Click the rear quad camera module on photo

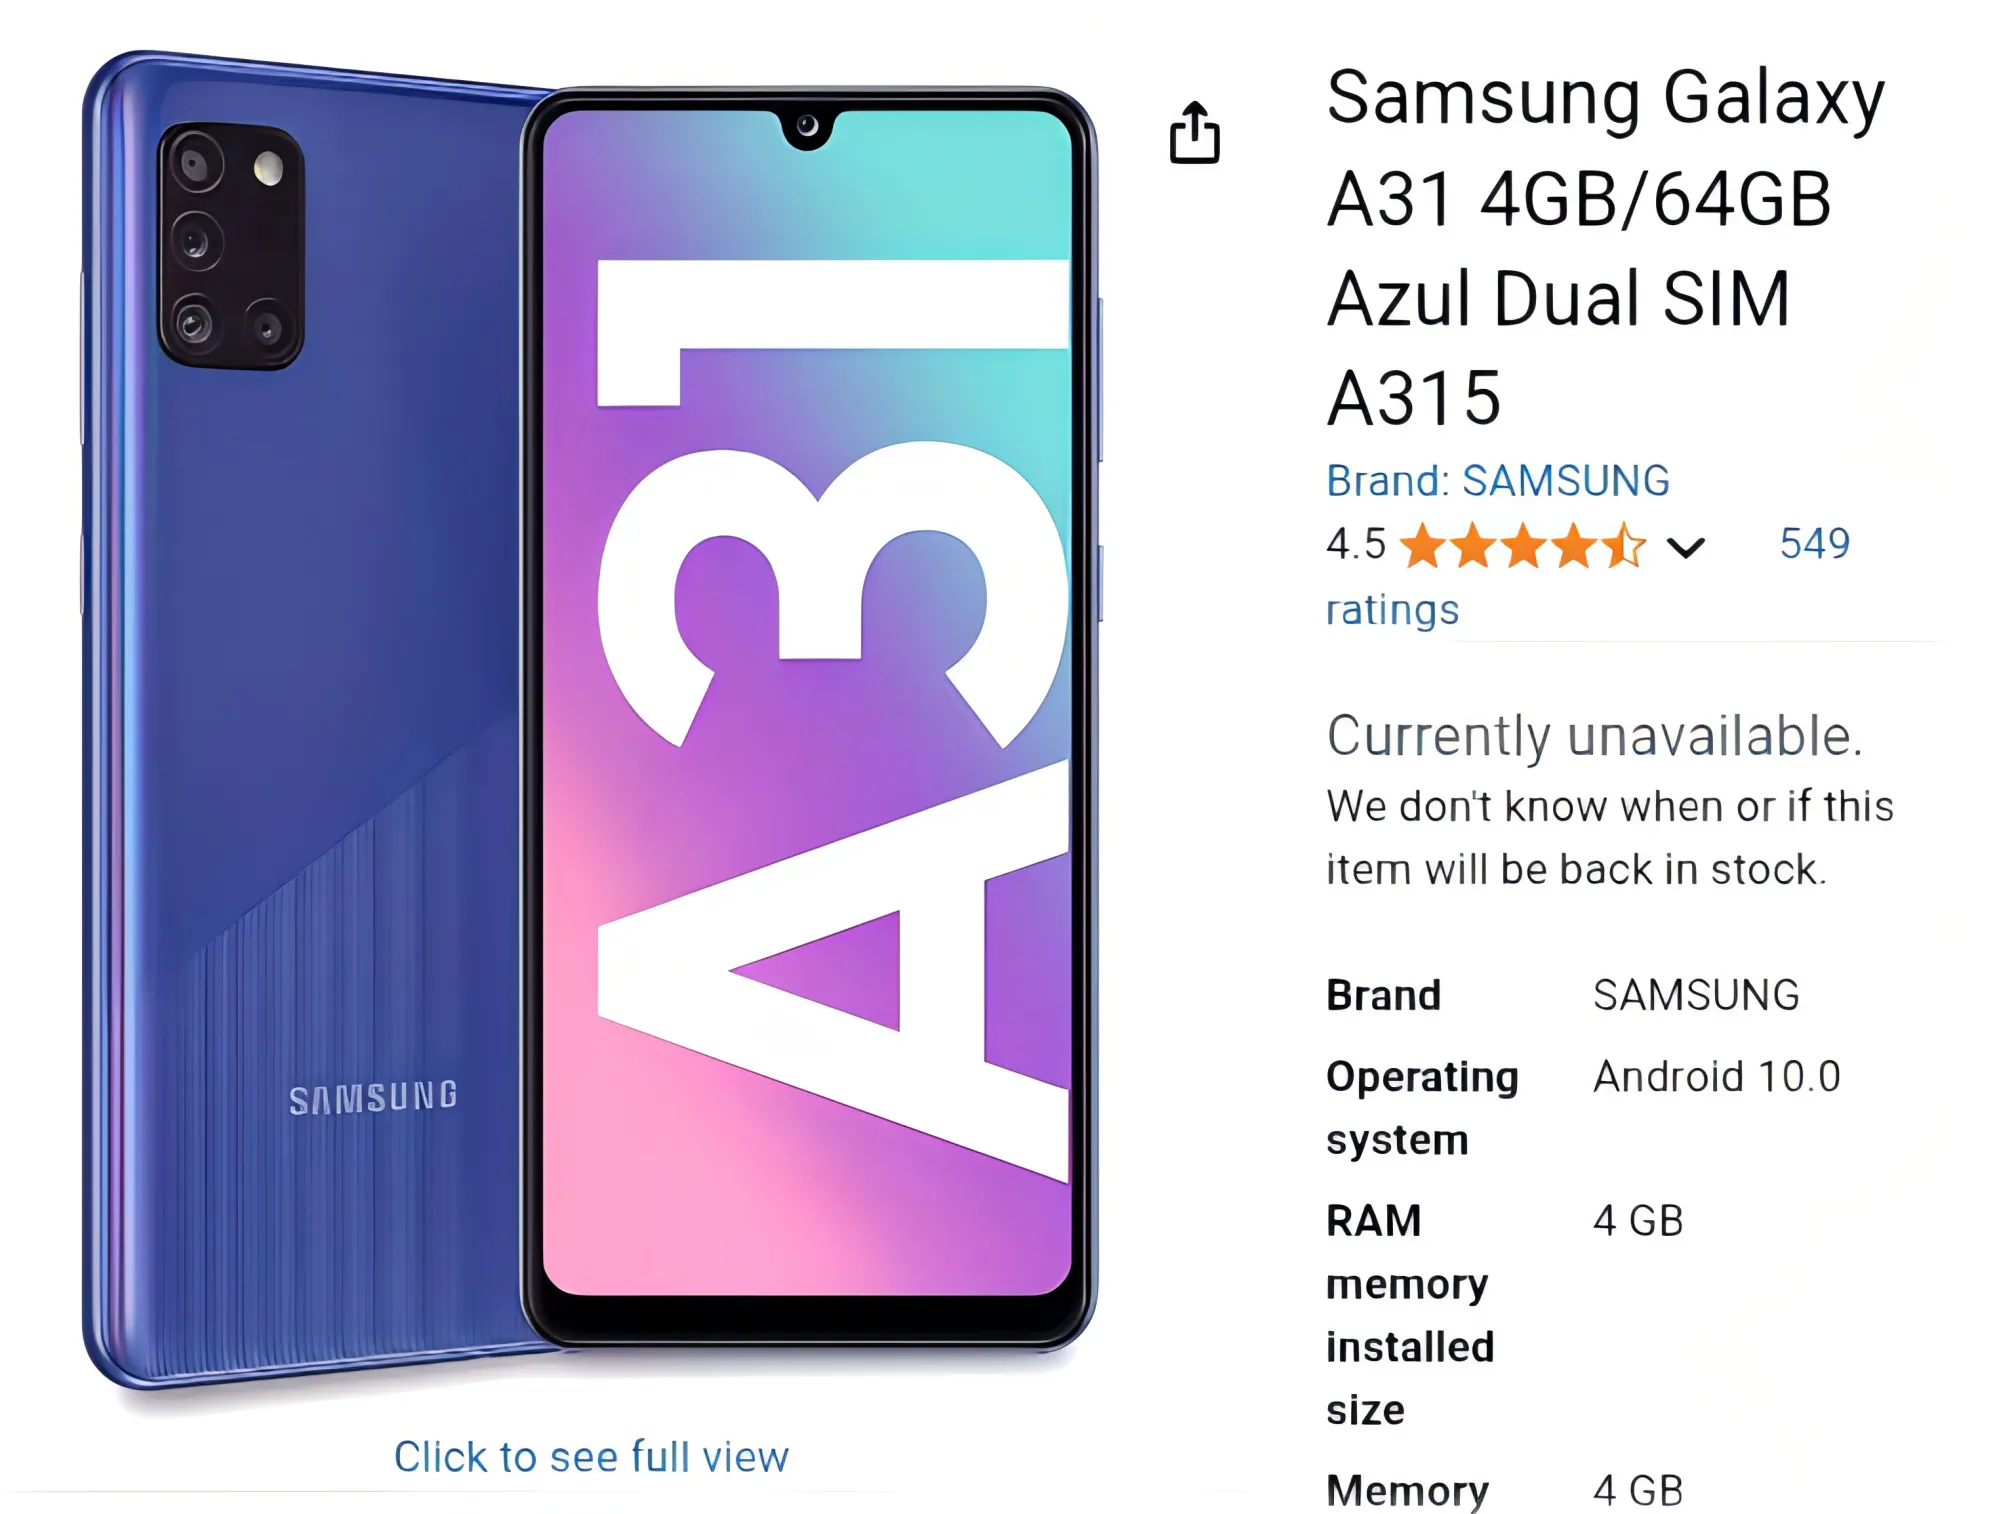tap(231, 246)
